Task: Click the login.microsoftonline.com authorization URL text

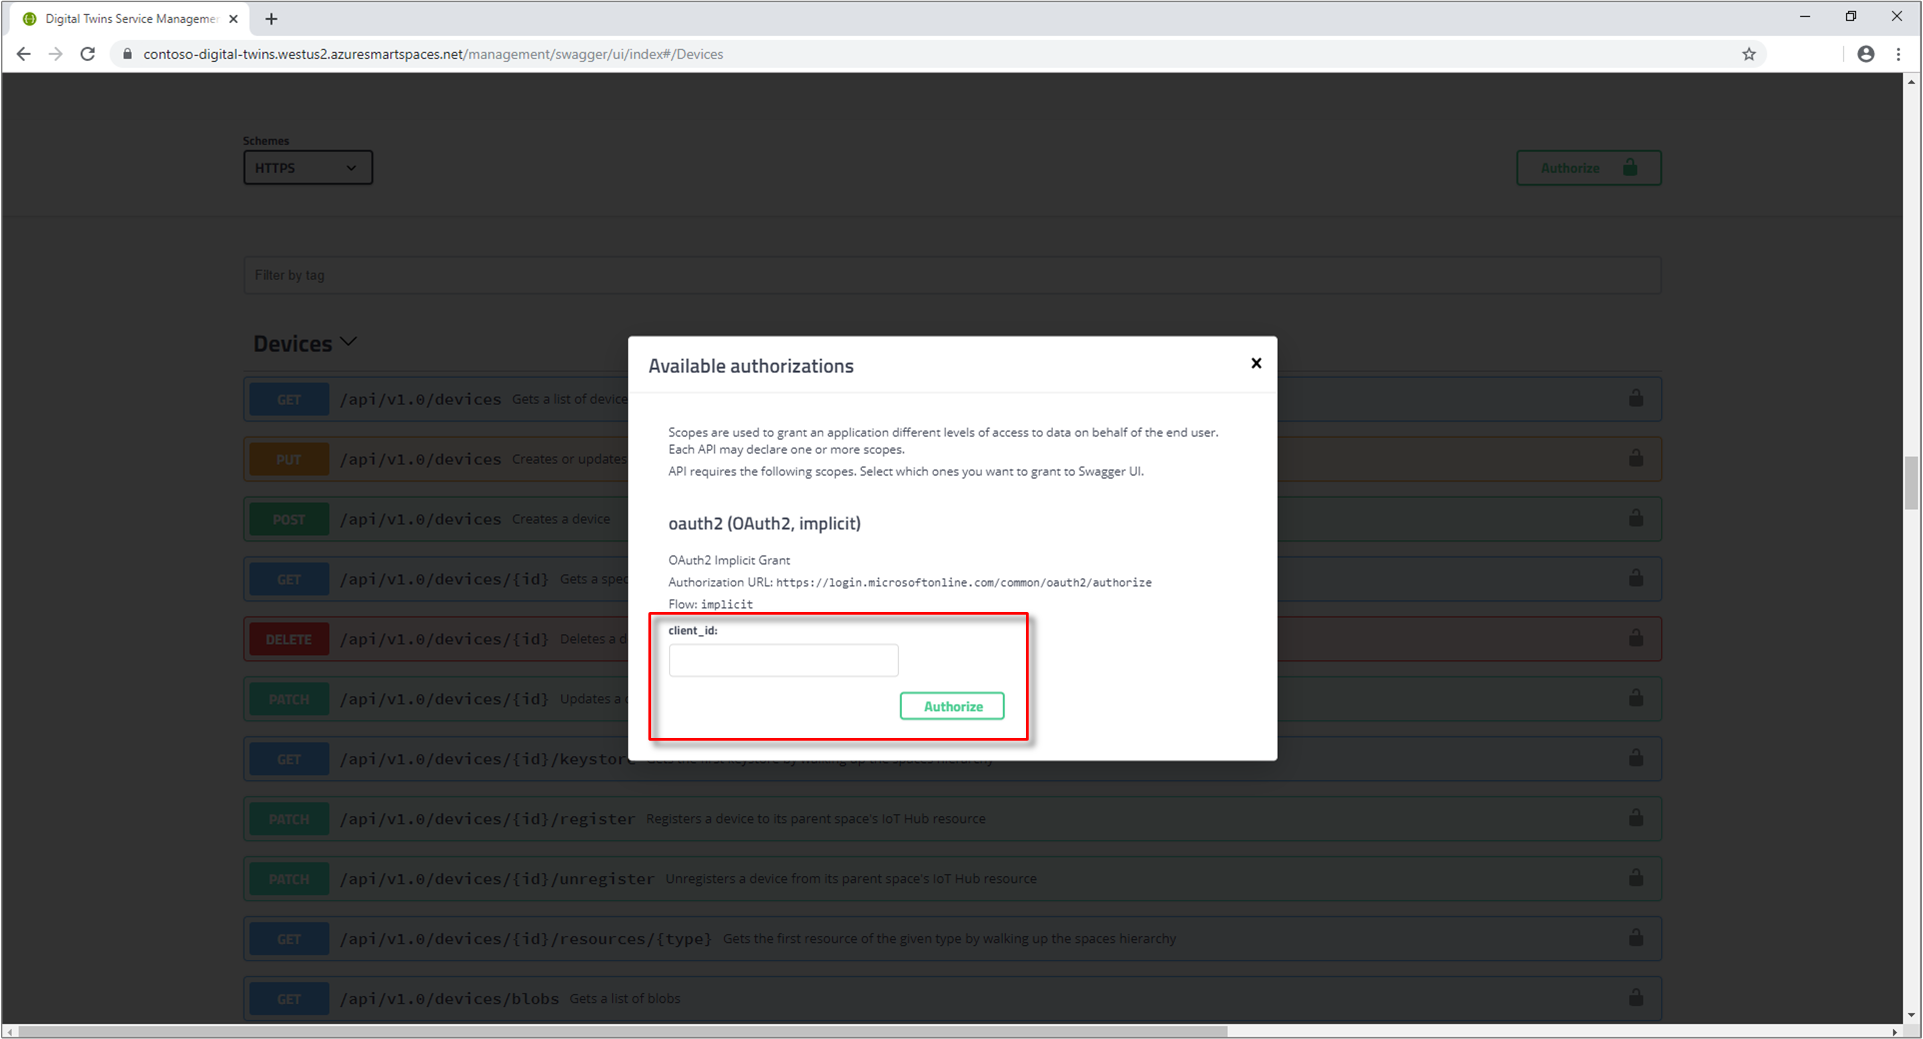Action: point(964,582)
